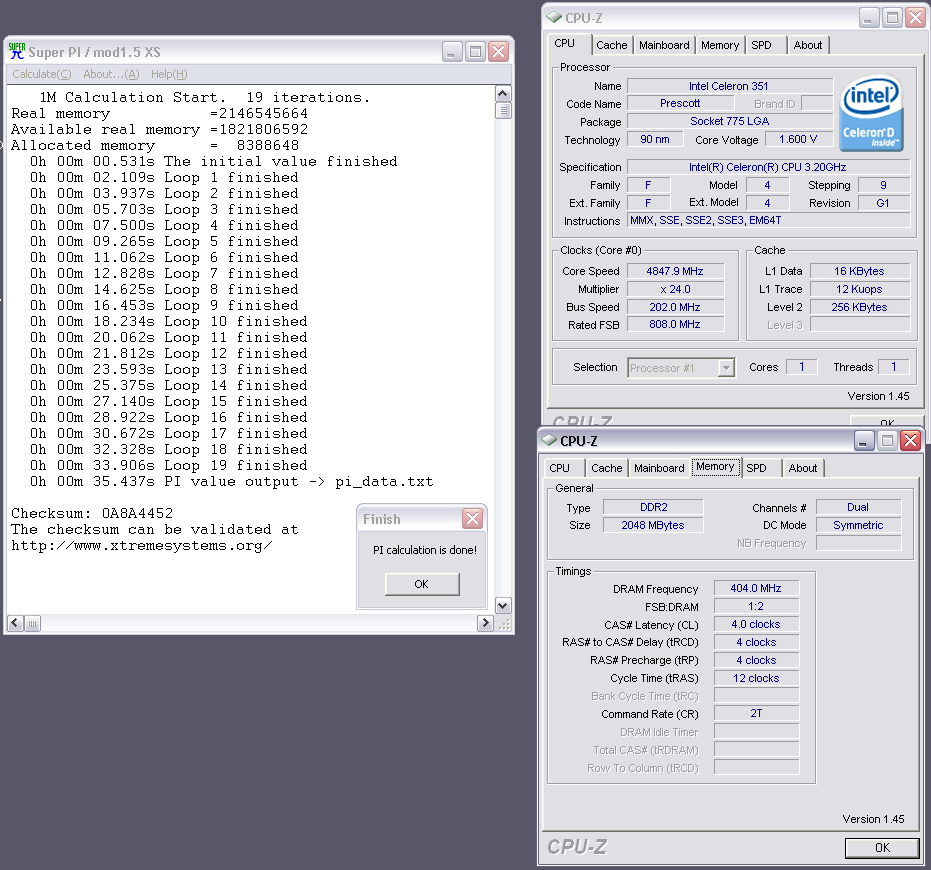Click the Intel Celeron 351 name field
This screenshot has height=870, width=931.
coord(730,86)
